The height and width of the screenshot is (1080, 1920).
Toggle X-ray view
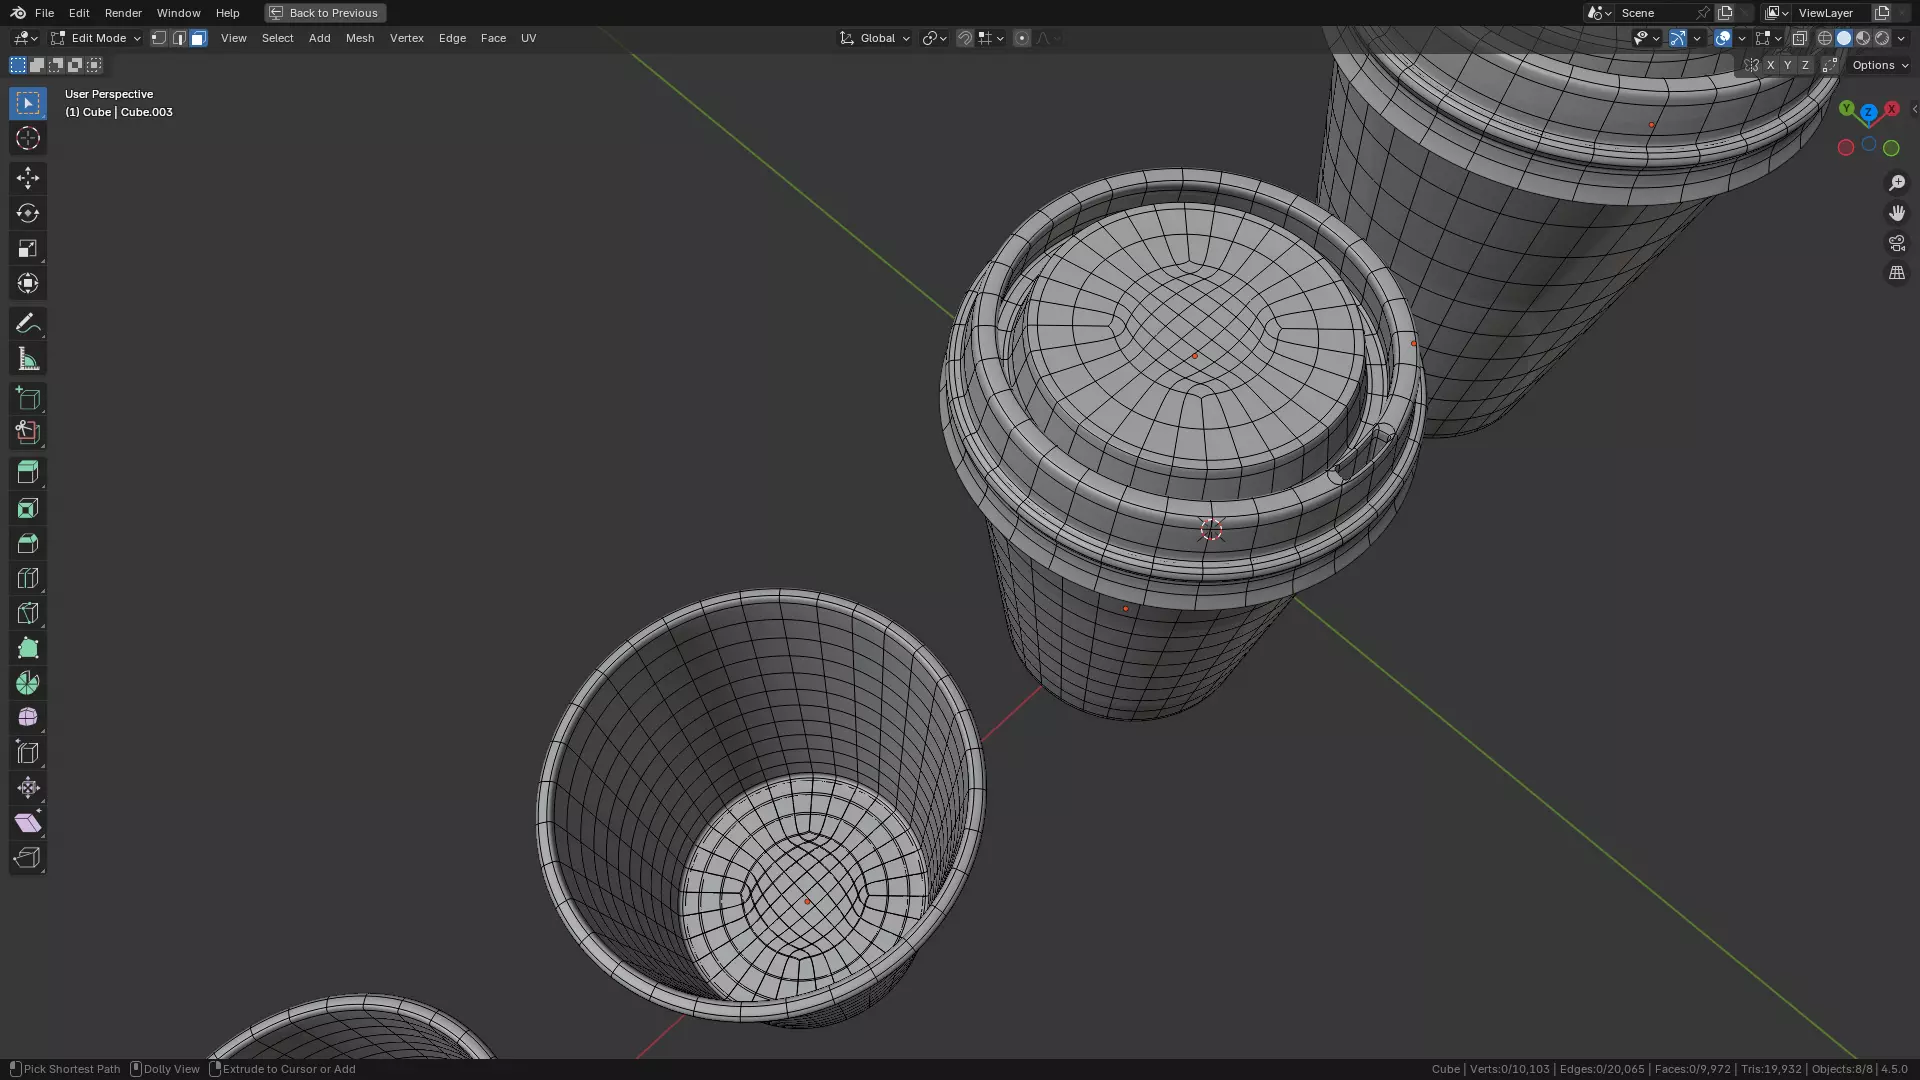[1800, 38]
